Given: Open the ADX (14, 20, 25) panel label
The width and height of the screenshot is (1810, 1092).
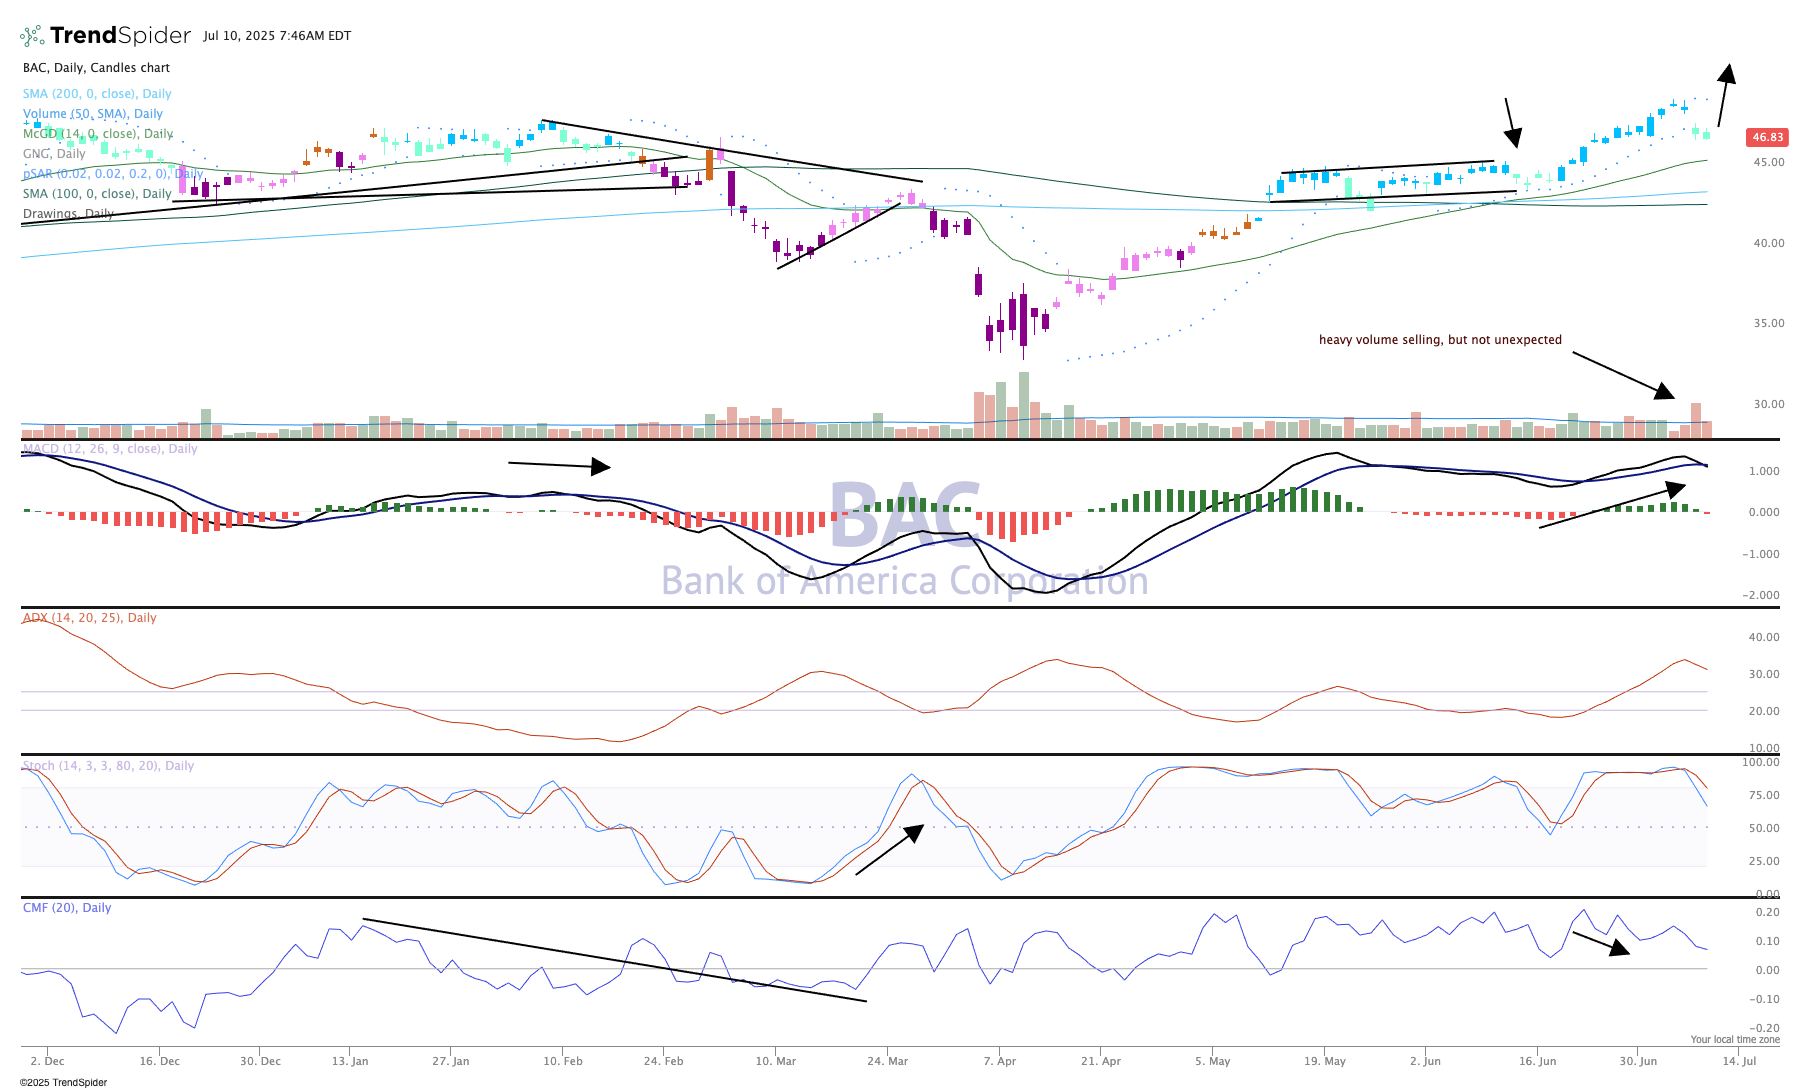Looking at the screenshot, I should (x=90, y=618).
